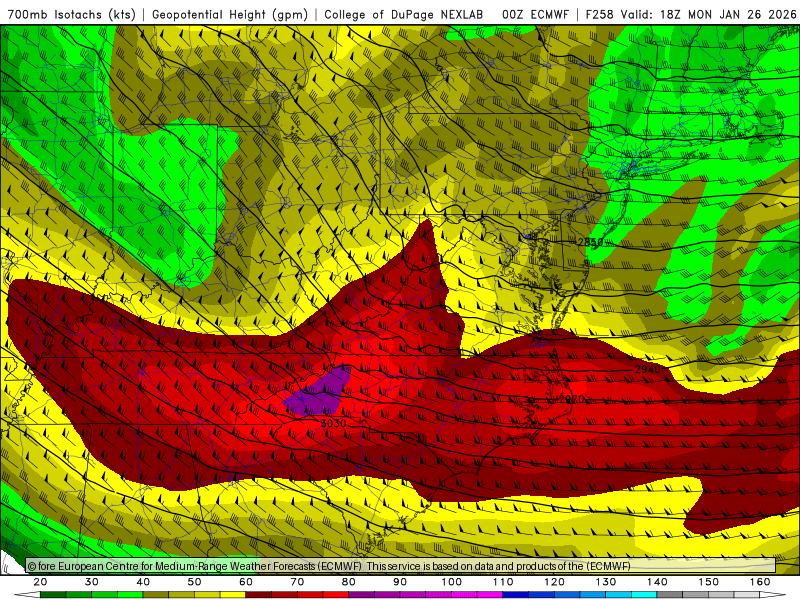Click the 40 value on the legend scale
The width and height of the screenshot is (800, 600).
pos(143,582)
